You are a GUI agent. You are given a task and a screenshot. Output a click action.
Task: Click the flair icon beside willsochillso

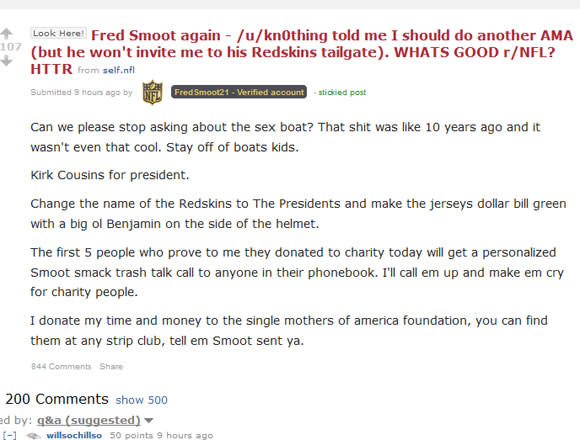(x=34, y=436)
